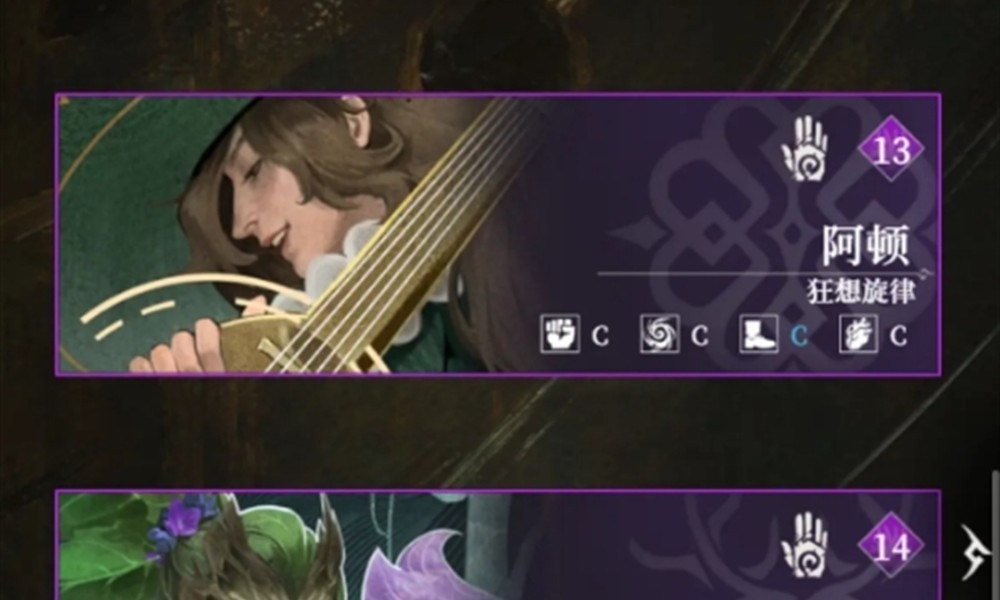Click the subtitle 狂想旋律
Screen dimensions: 1000x600
(x=861, y=291)
